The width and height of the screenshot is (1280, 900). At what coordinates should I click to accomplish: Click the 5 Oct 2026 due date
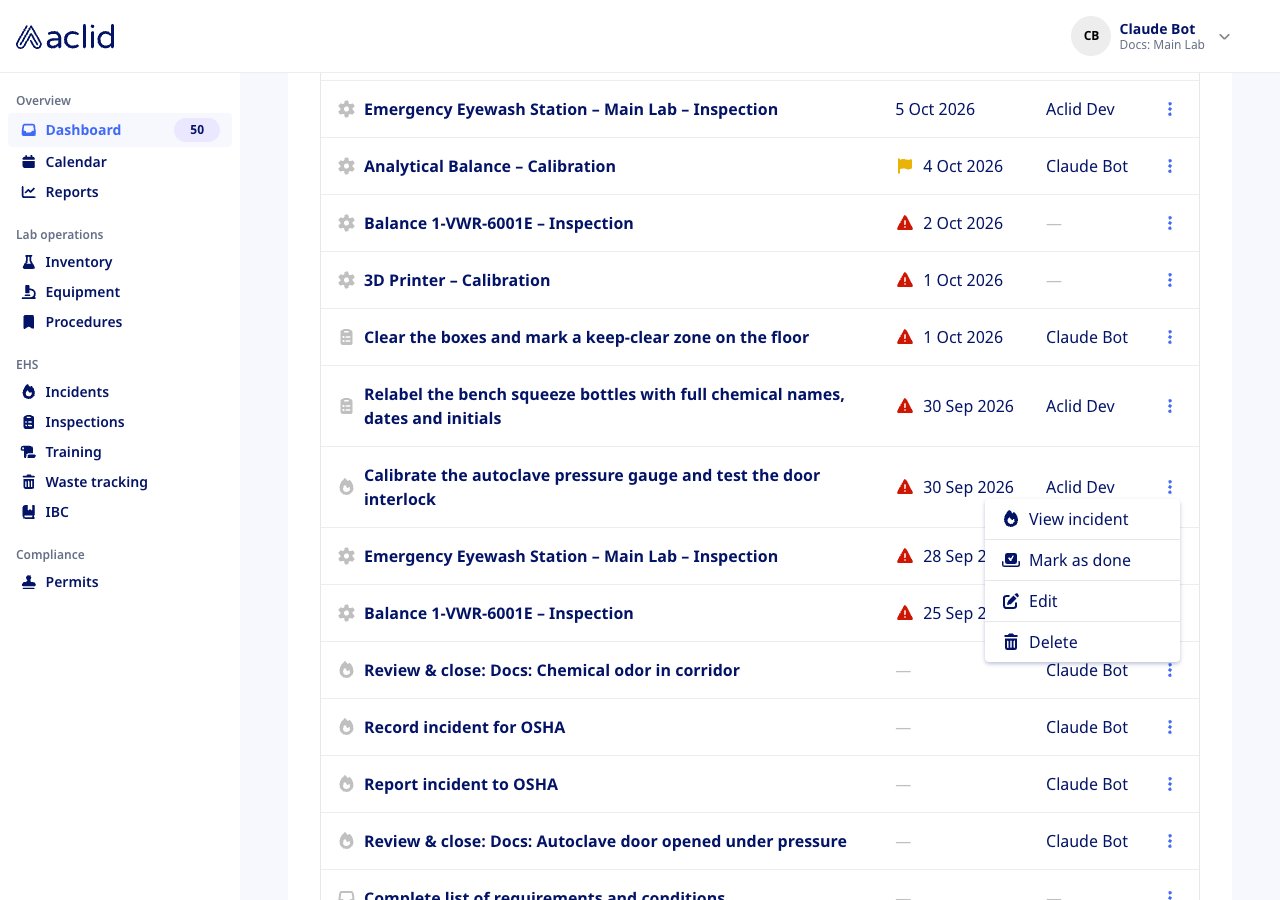tap(935, 109)
